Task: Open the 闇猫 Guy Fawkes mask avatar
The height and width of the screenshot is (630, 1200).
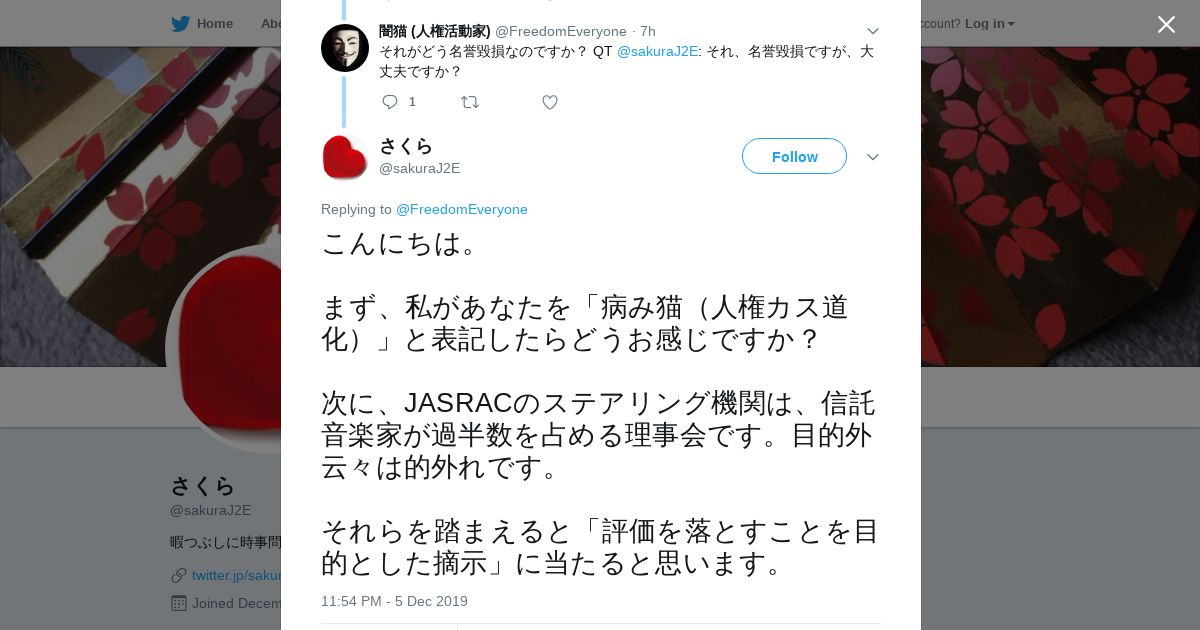Action: click(345, 48)
